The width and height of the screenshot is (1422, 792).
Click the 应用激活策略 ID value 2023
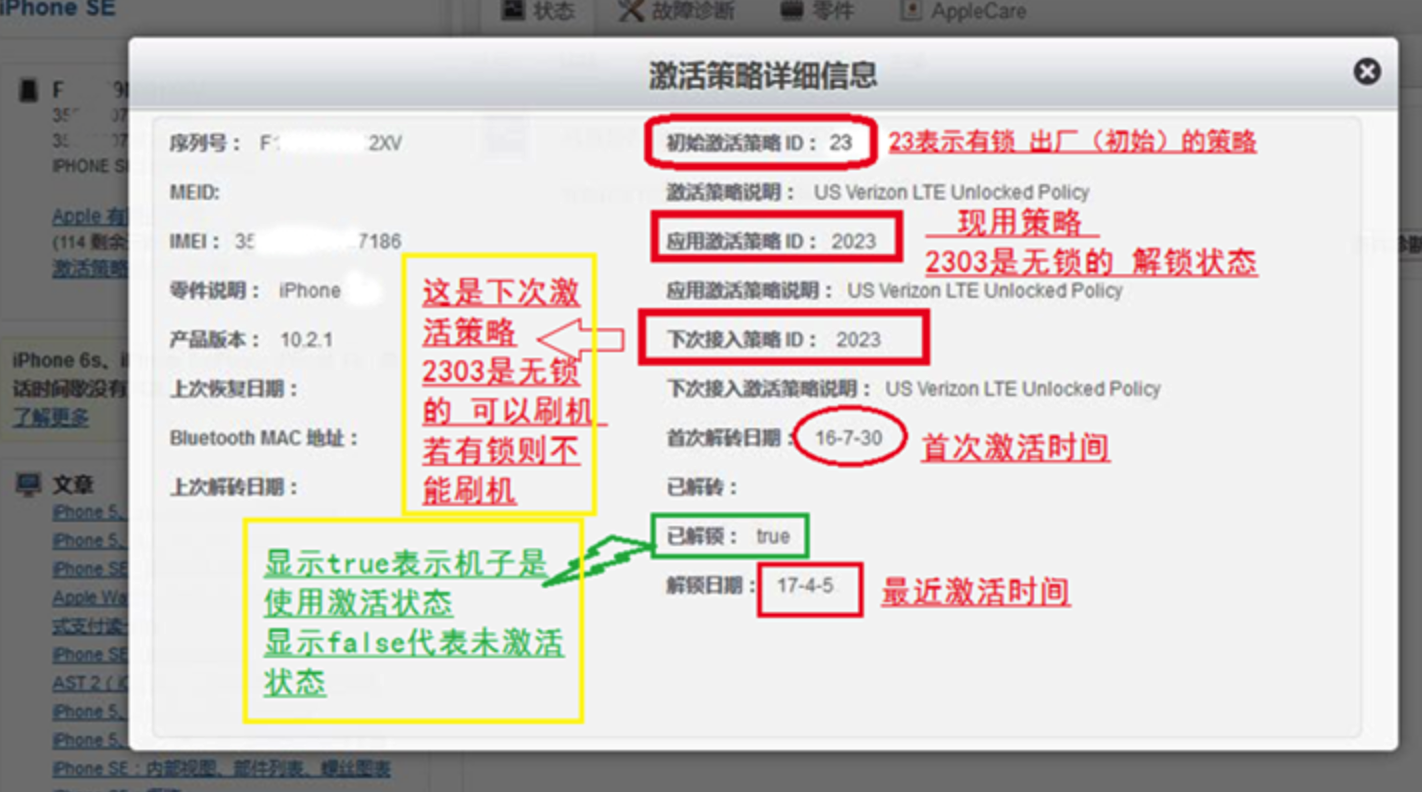click(853, 241)
